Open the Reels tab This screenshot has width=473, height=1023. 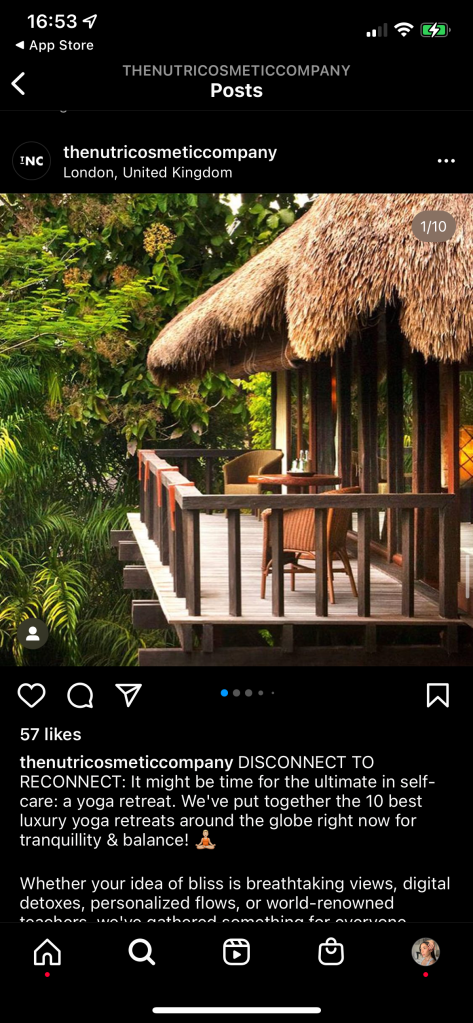(x=236, y=953)
